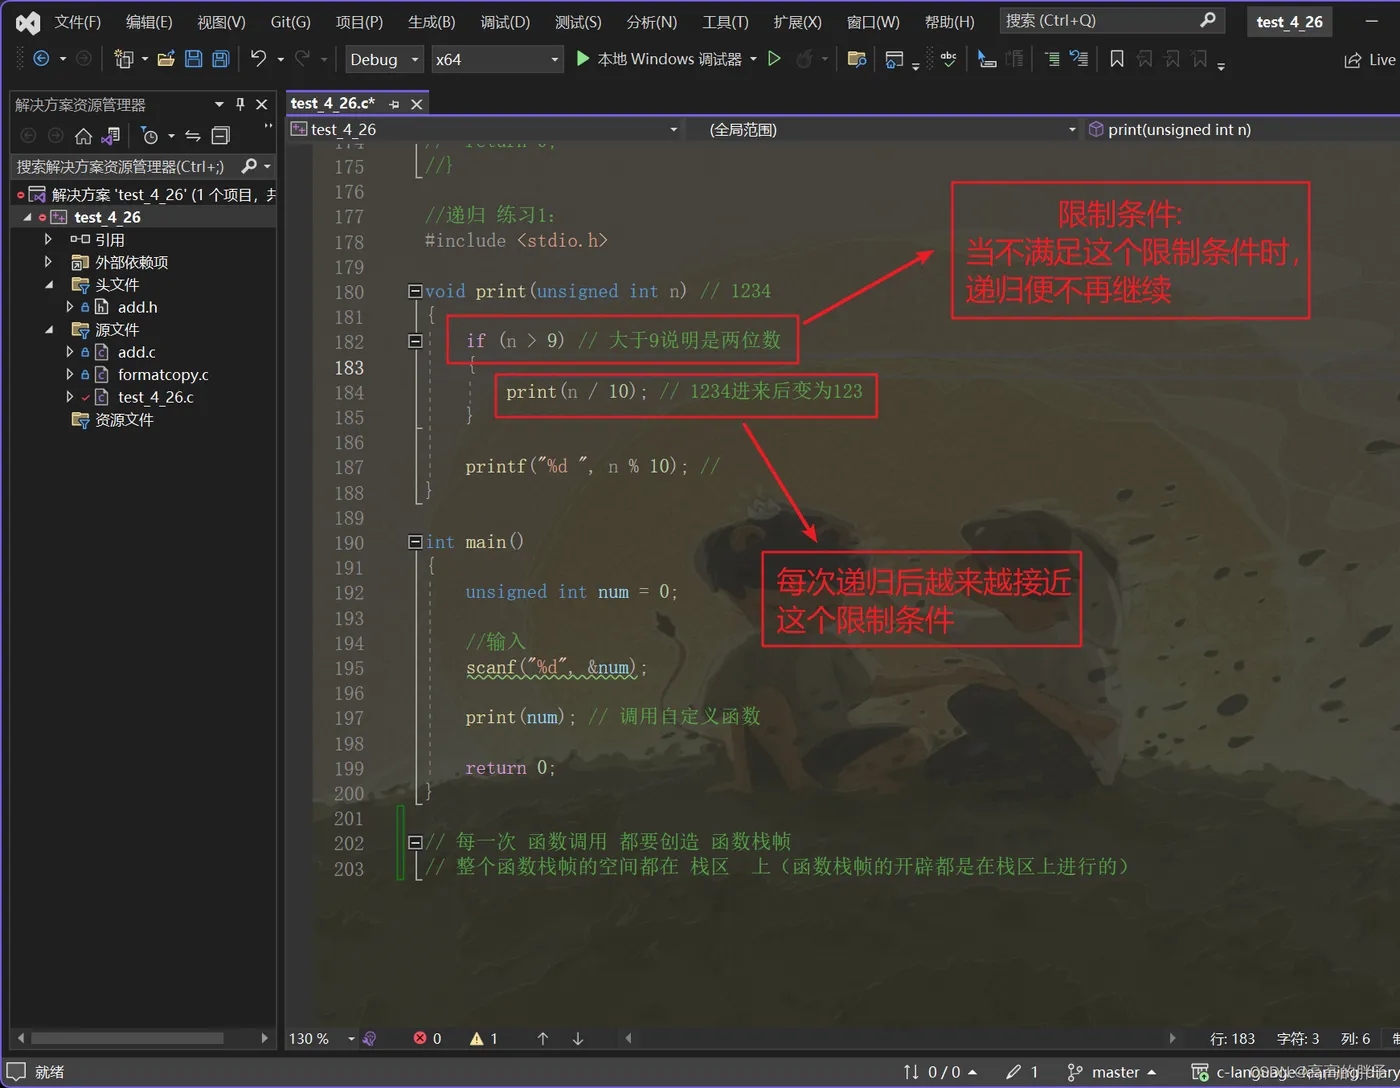Go to the next issue with down arrow
The height and width of the screenshot is (1088, 1400).
click(577, 1038)
